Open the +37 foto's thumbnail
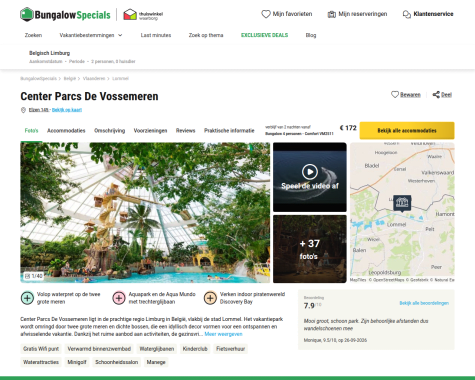The height and width of the screenshot is (380, 475). [x=310, y=249]
